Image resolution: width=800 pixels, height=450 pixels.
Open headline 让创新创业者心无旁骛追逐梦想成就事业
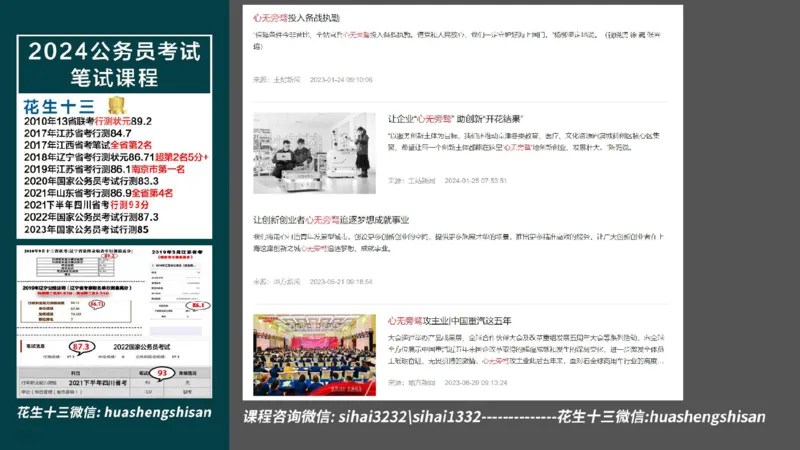[x=331, y=220]
